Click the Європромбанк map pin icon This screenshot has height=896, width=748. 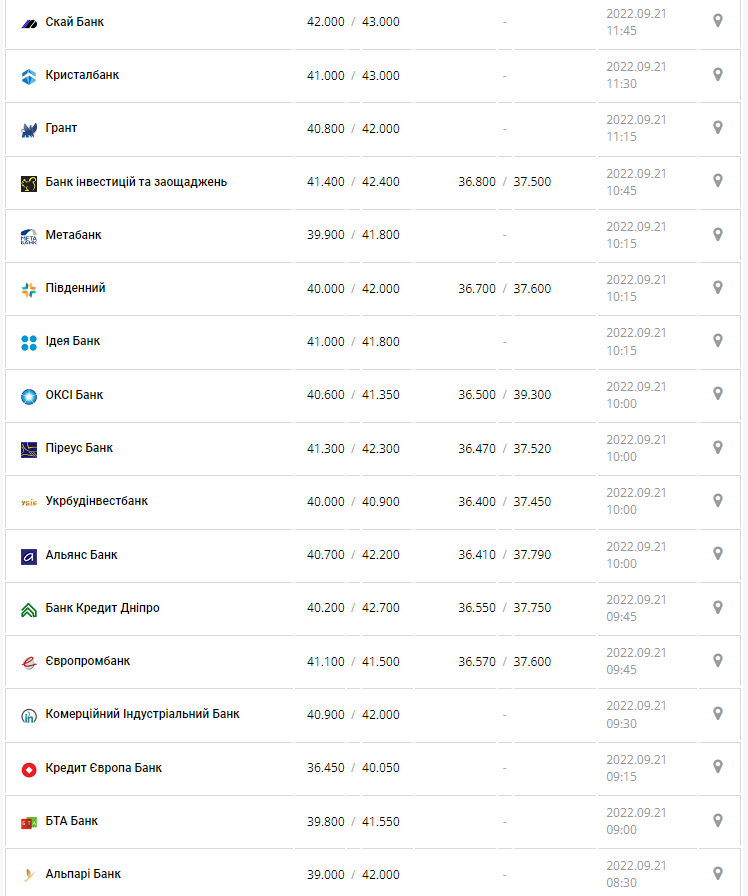(717, 660)
